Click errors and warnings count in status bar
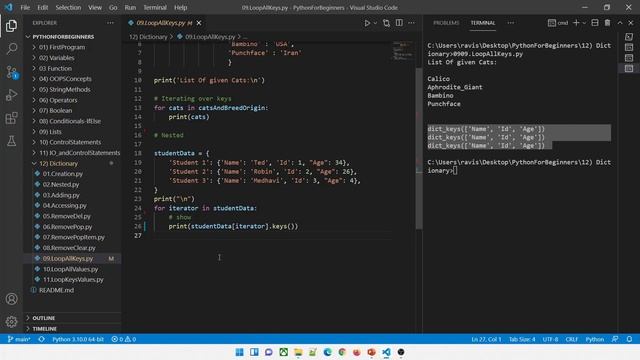Image resolution: width=640 pixels, height=360 pixels. [x=124, y=339]
